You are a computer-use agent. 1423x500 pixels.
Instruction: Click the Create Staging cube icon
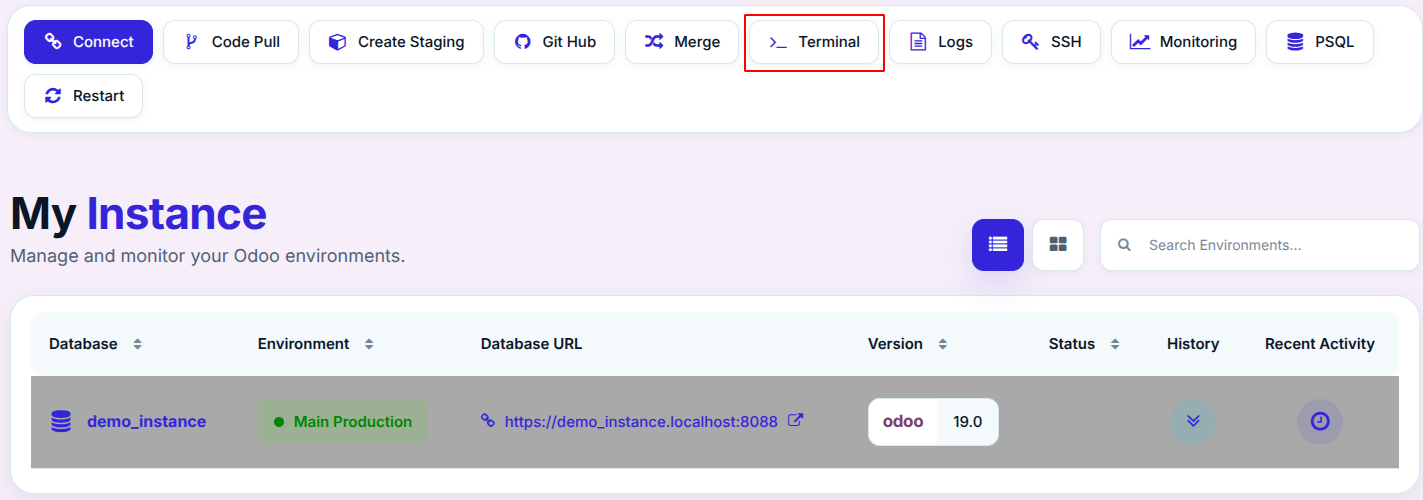(x=338, y=42)
